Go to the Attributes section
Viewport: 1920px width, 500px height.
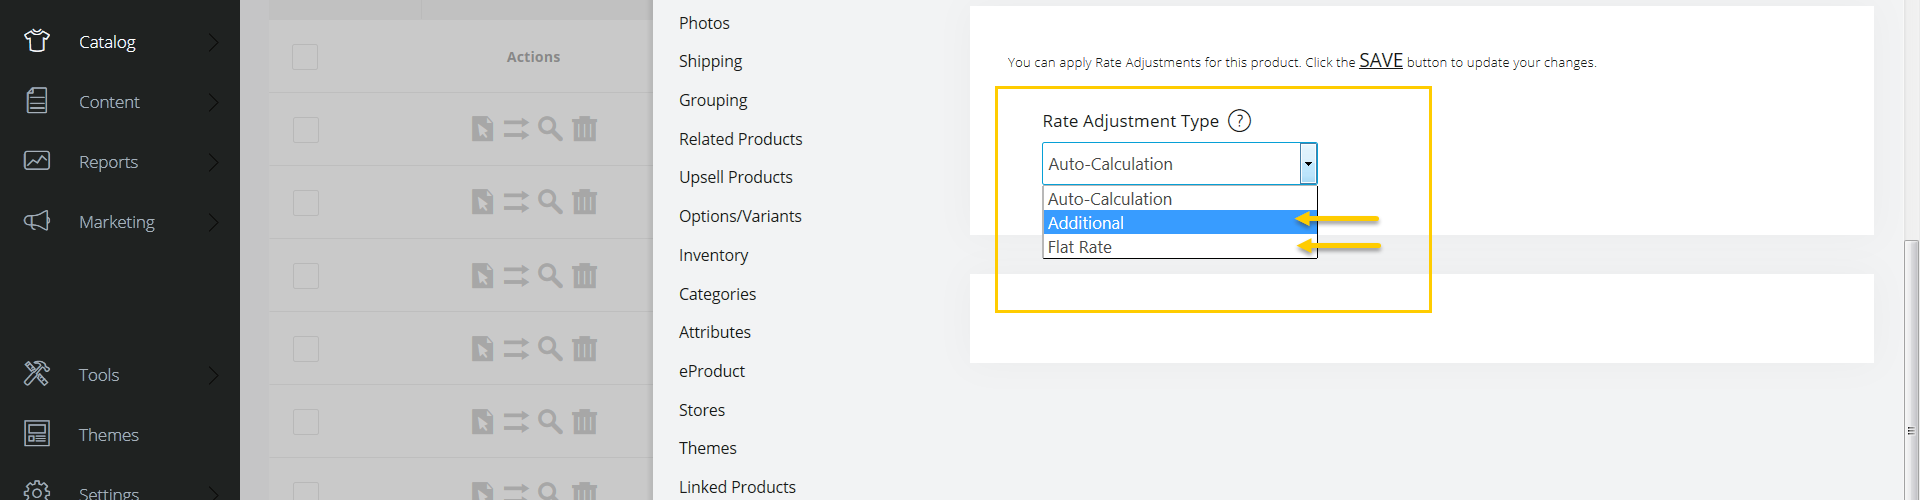click(x=714, y=332)
